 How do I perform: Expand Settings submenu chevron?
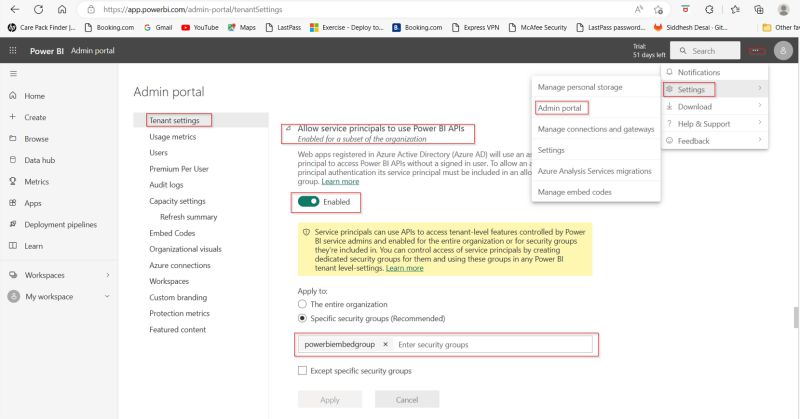[x=759, y=88]
